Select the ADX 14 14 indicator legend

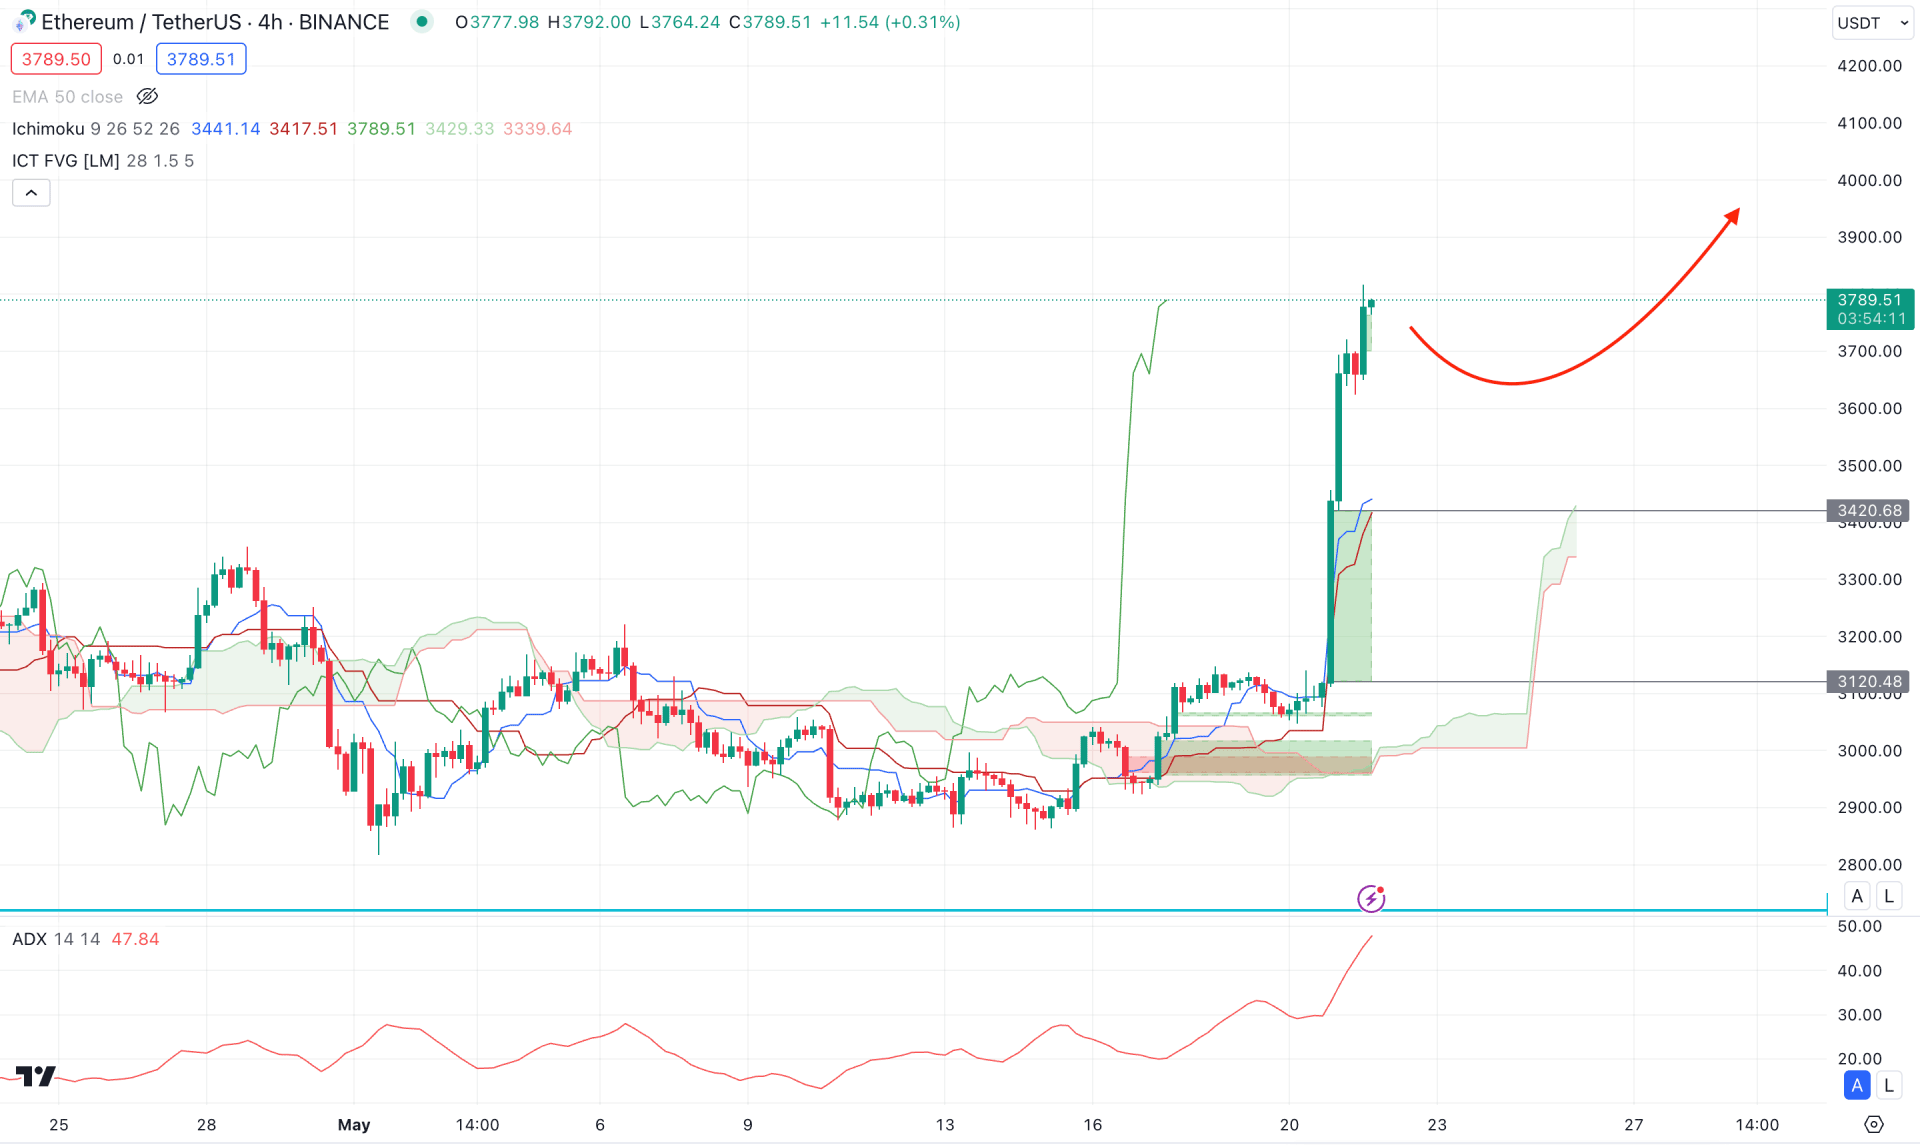pos(56,939)
